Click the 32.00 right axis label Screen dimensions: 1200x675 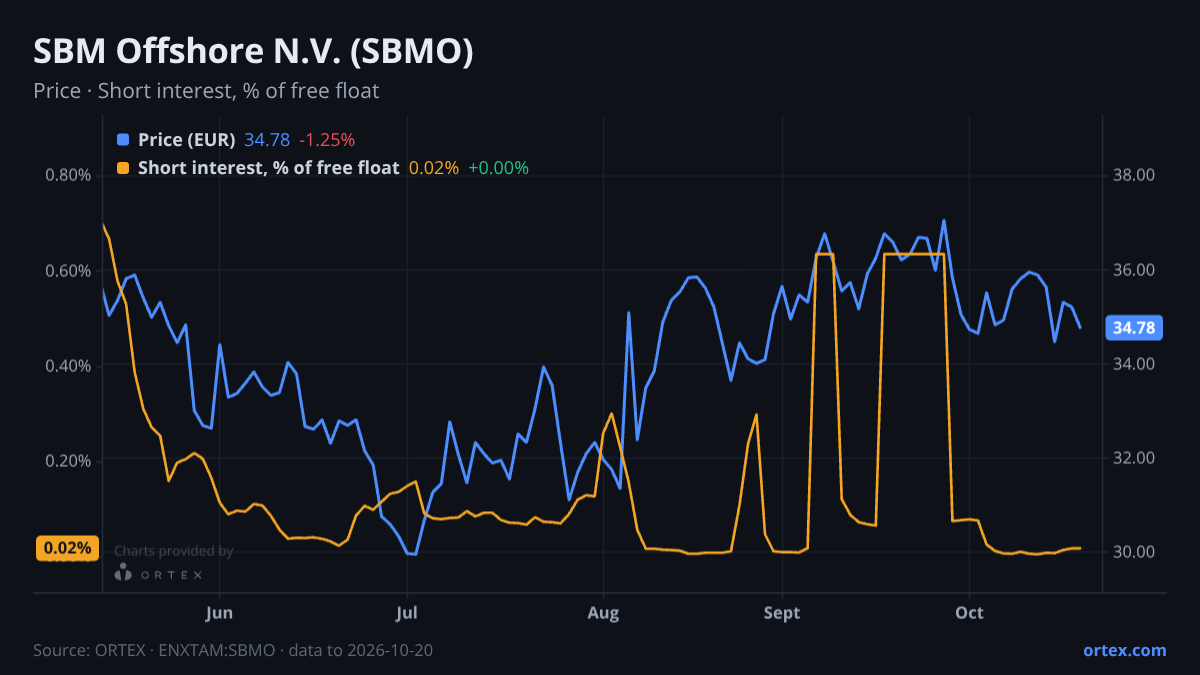pos(1133,458)
